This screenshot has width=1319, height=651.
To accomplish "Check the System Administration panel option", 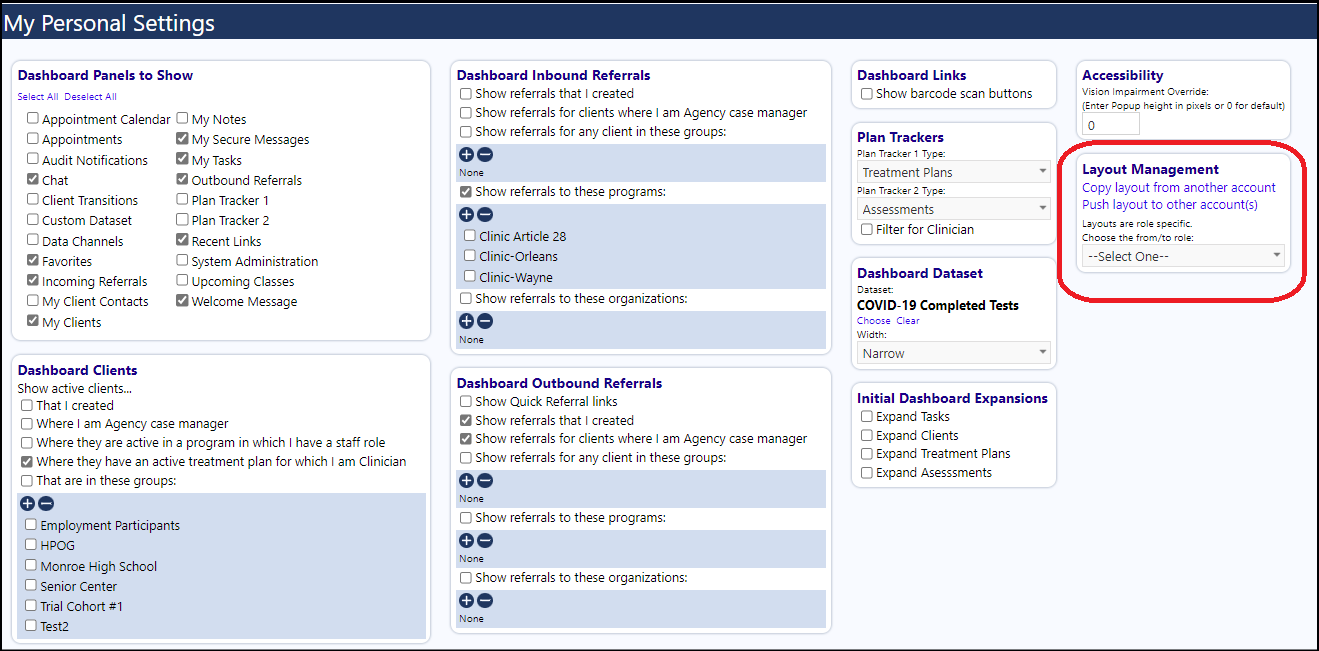I will tap(182, 261).
